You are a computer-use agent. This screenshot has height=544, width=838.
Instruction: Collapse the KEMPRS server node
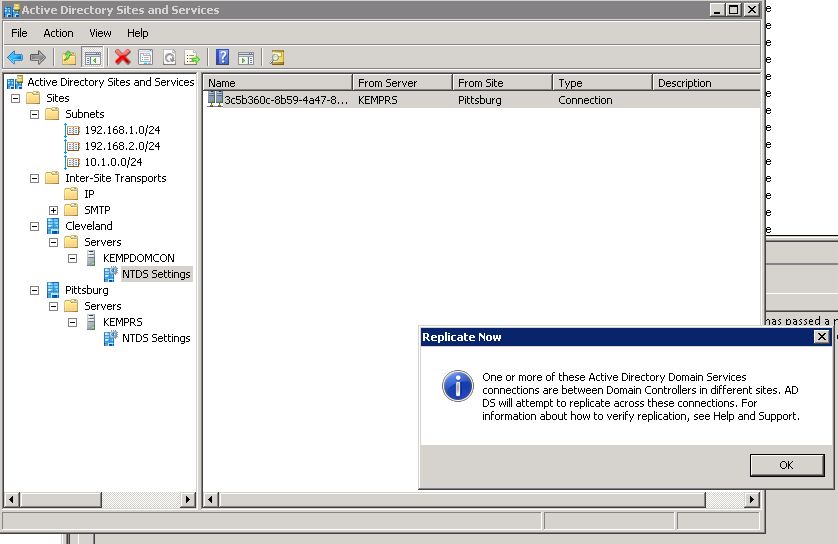tap(73, 323)
